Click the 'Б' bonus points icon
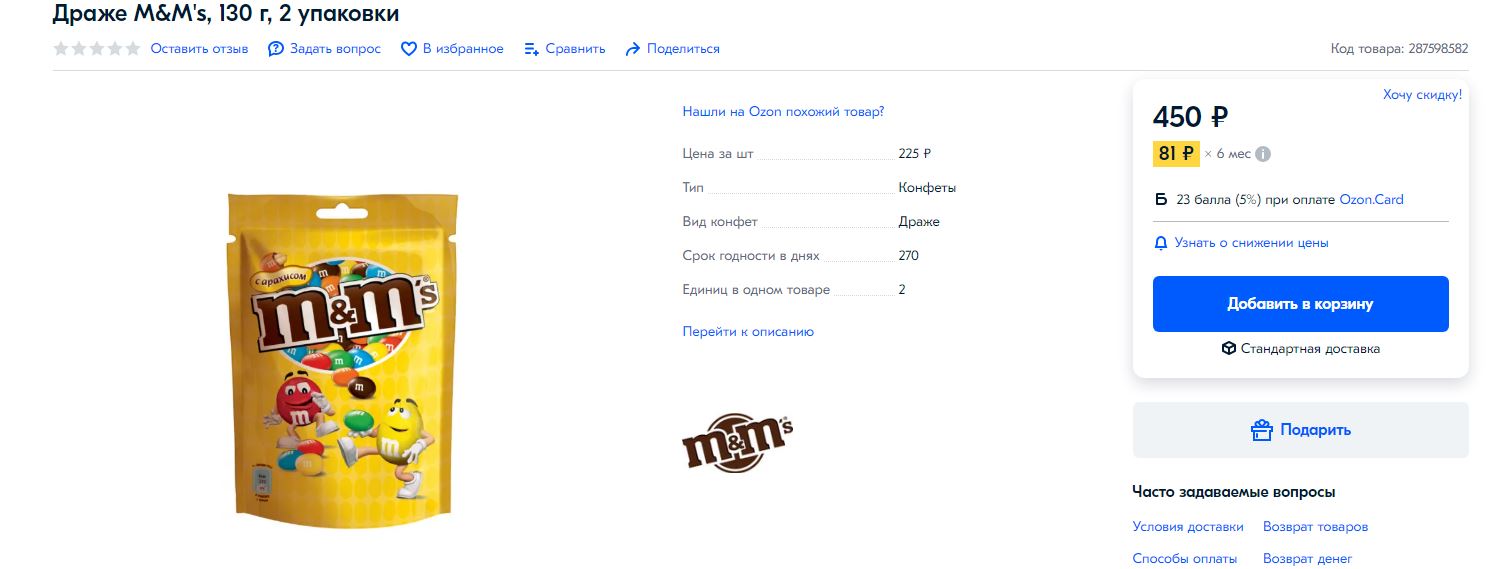1492x569 pixels. click(x=1161, y=199)
